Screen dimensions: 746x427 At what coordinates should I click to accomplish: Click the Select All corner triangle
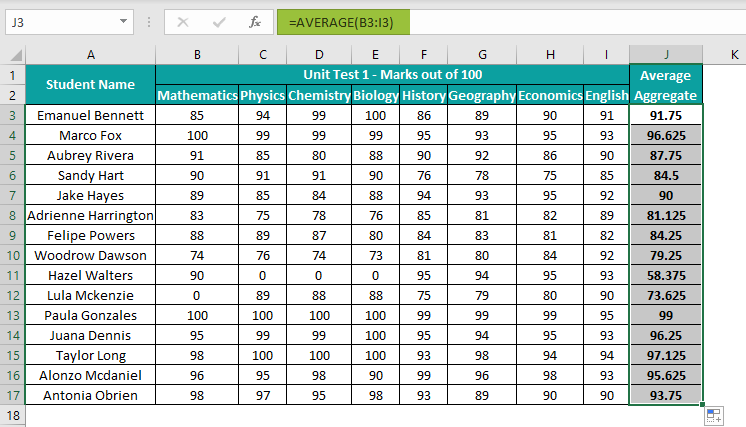(16, 55)
